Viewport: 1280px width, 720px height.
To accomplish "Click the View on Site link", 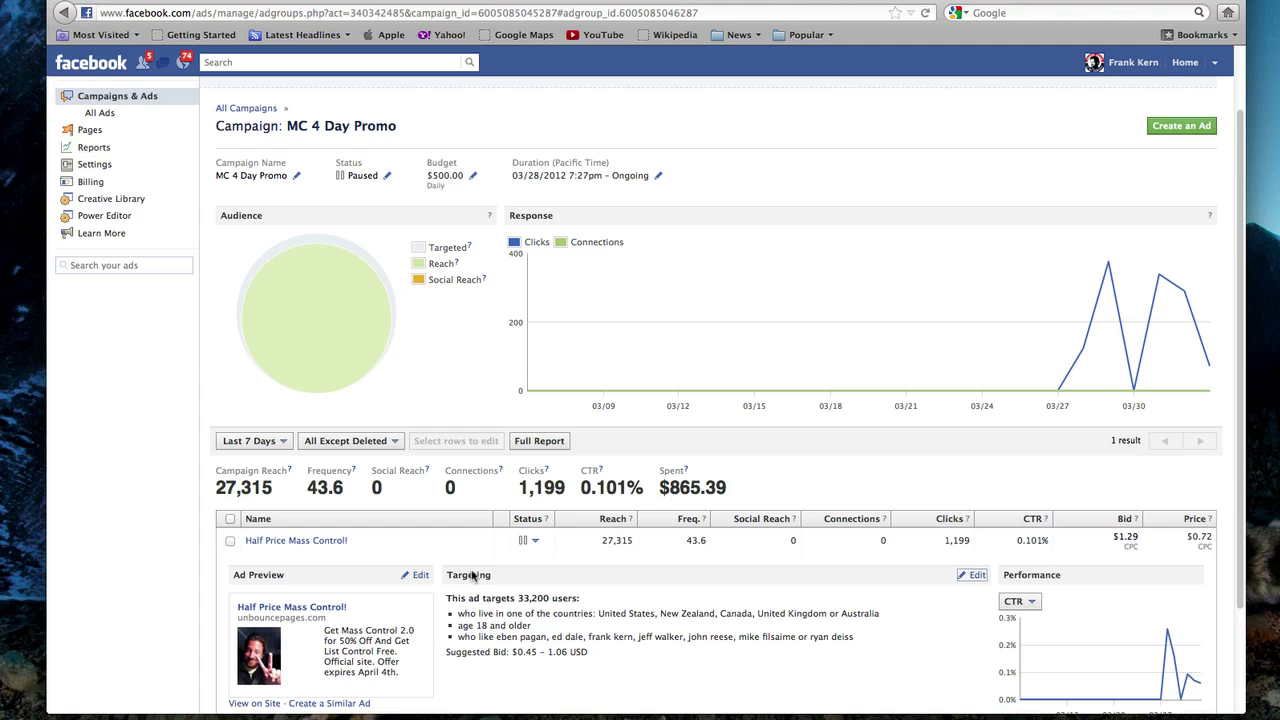I will click(x=254, y=703).
